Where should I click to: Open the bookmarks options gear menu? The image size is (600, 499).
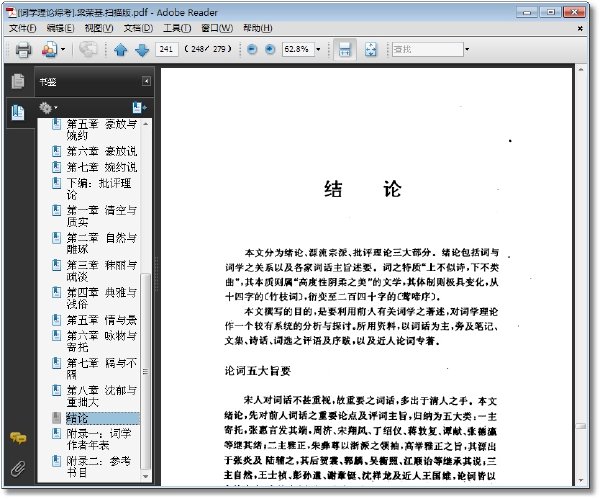click(48, 108)
